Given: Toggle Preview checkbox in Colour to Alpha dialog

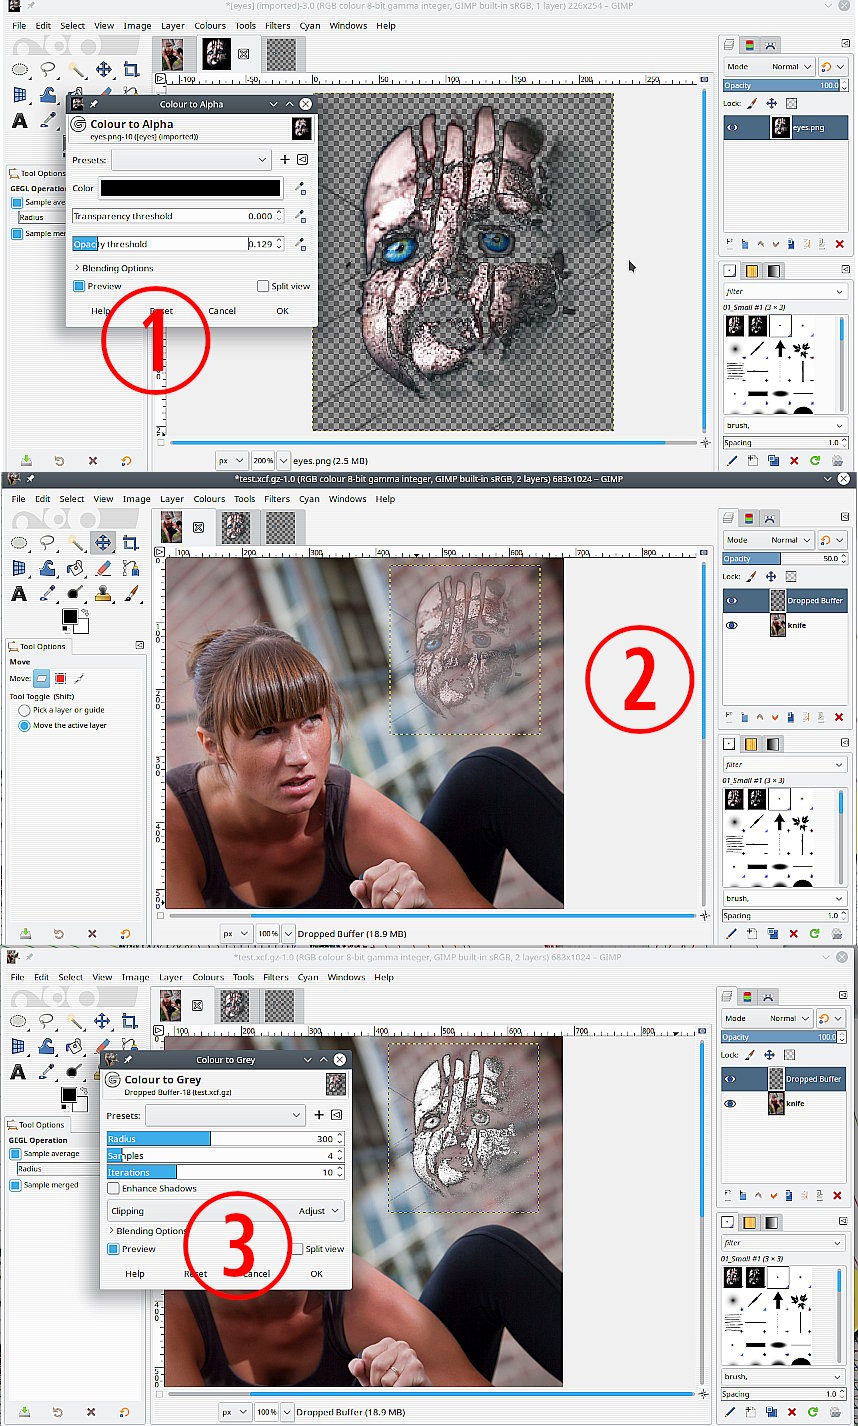Looking at the screenshot, I should (79, 286).
